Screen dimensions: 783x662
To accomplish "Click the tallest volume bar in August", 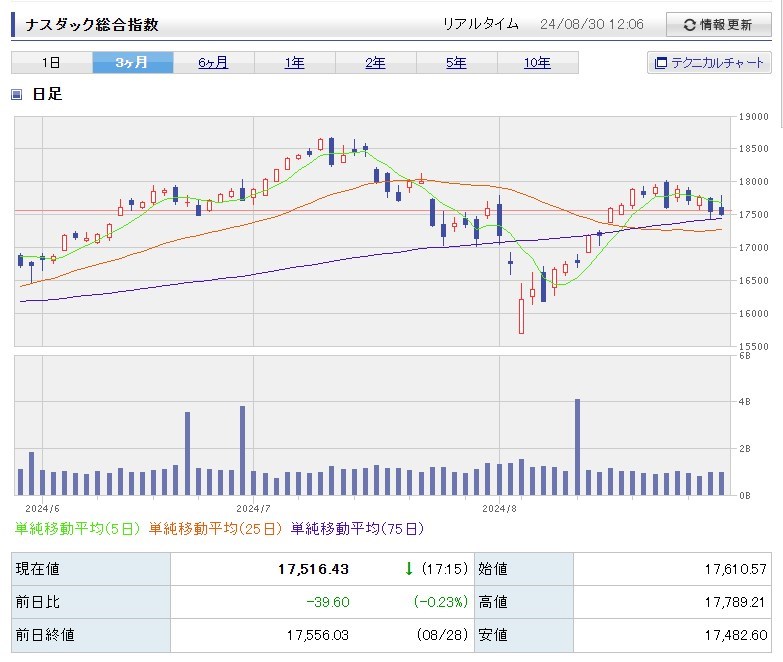I will [577, 447].
